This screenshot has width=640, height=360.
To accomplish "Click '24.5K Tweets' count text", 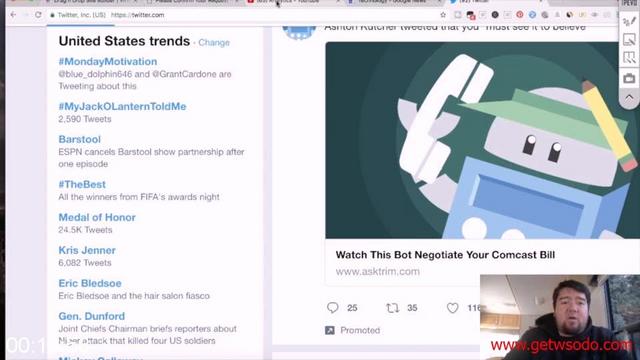I will coord(85,230).
